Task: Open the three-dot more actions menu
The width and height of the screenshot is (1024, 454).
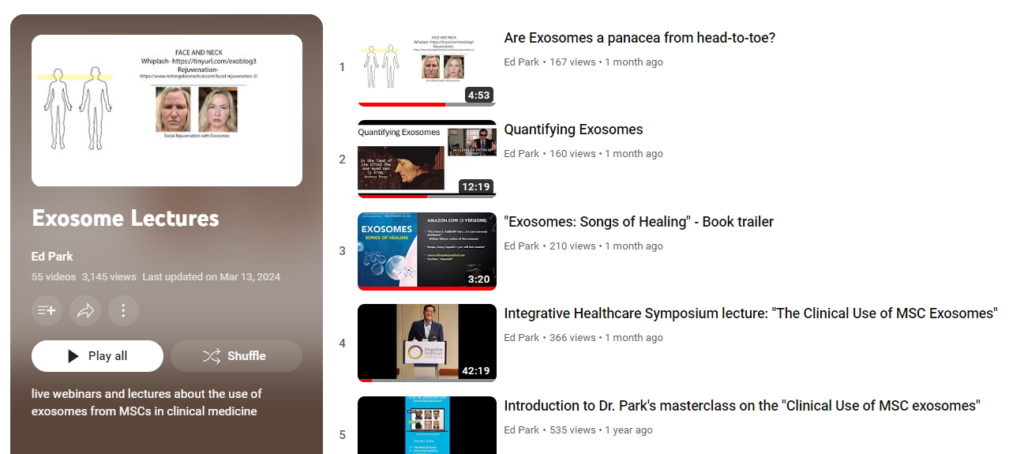Action: click(x=123, y=311)
